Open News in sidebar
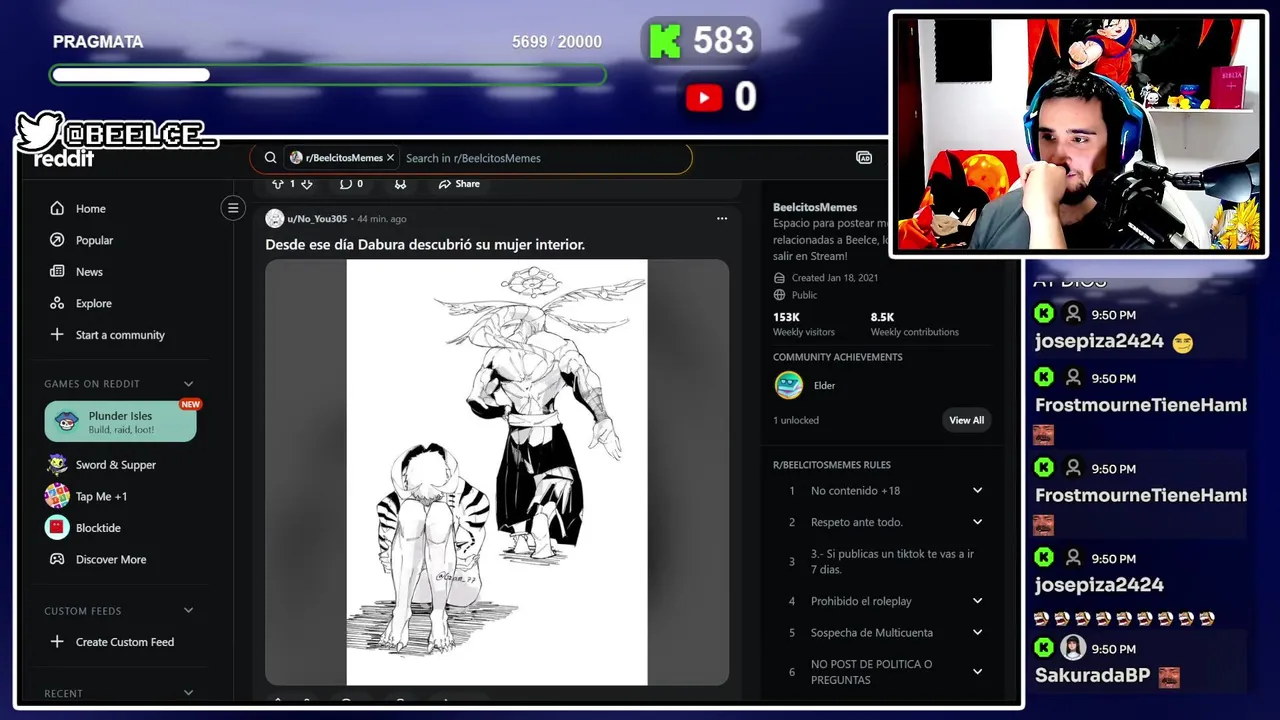The height and width of the screenshot is (720, 1280). coord(89,272)
